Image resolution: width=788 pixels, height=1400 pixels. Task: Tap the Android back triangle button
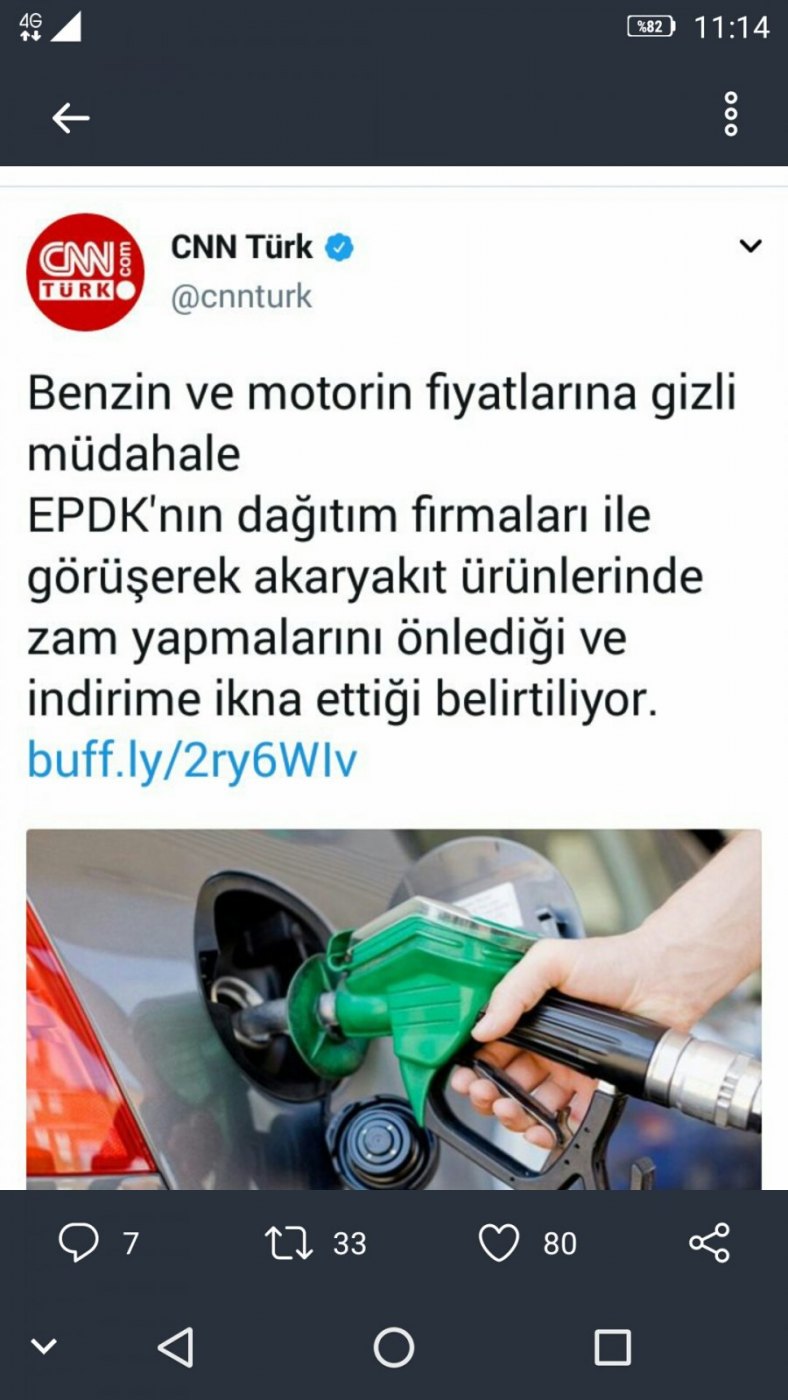tap(176, 1347)
